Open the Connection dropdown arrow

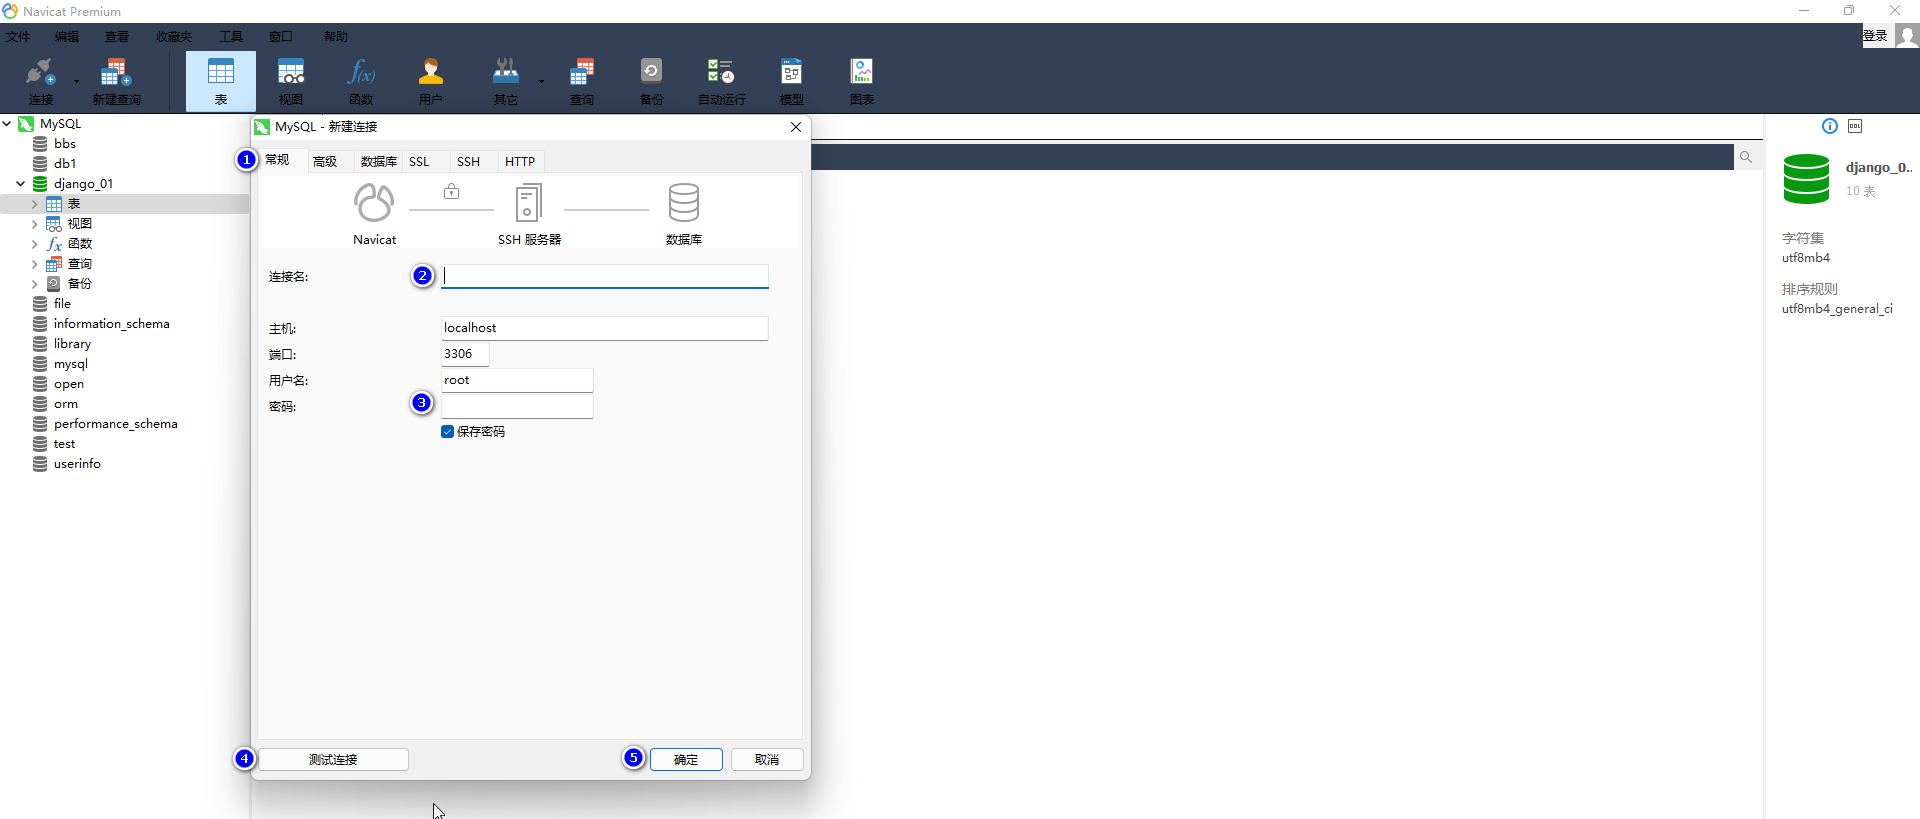tap(76, 81)
